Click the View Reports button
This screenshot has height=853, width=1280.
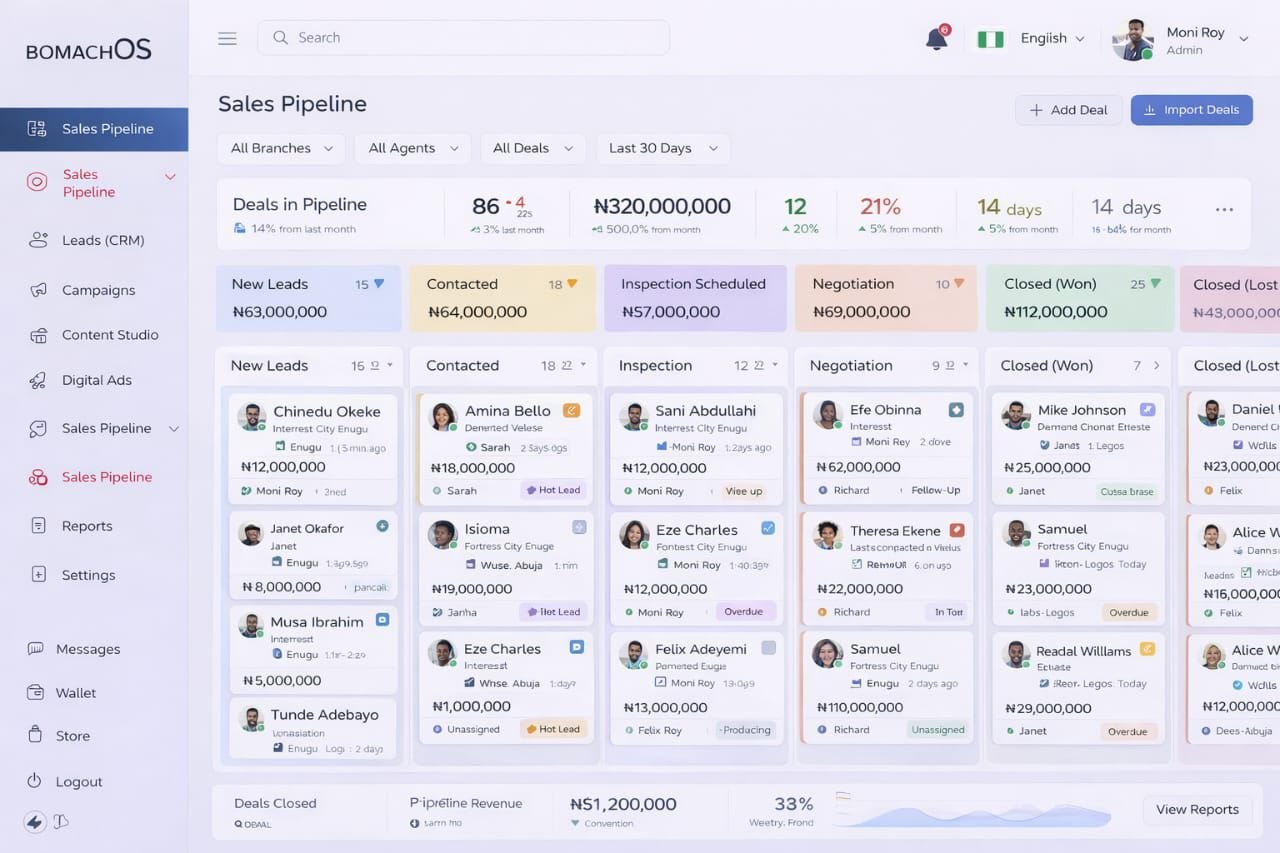coord(1197,809)
